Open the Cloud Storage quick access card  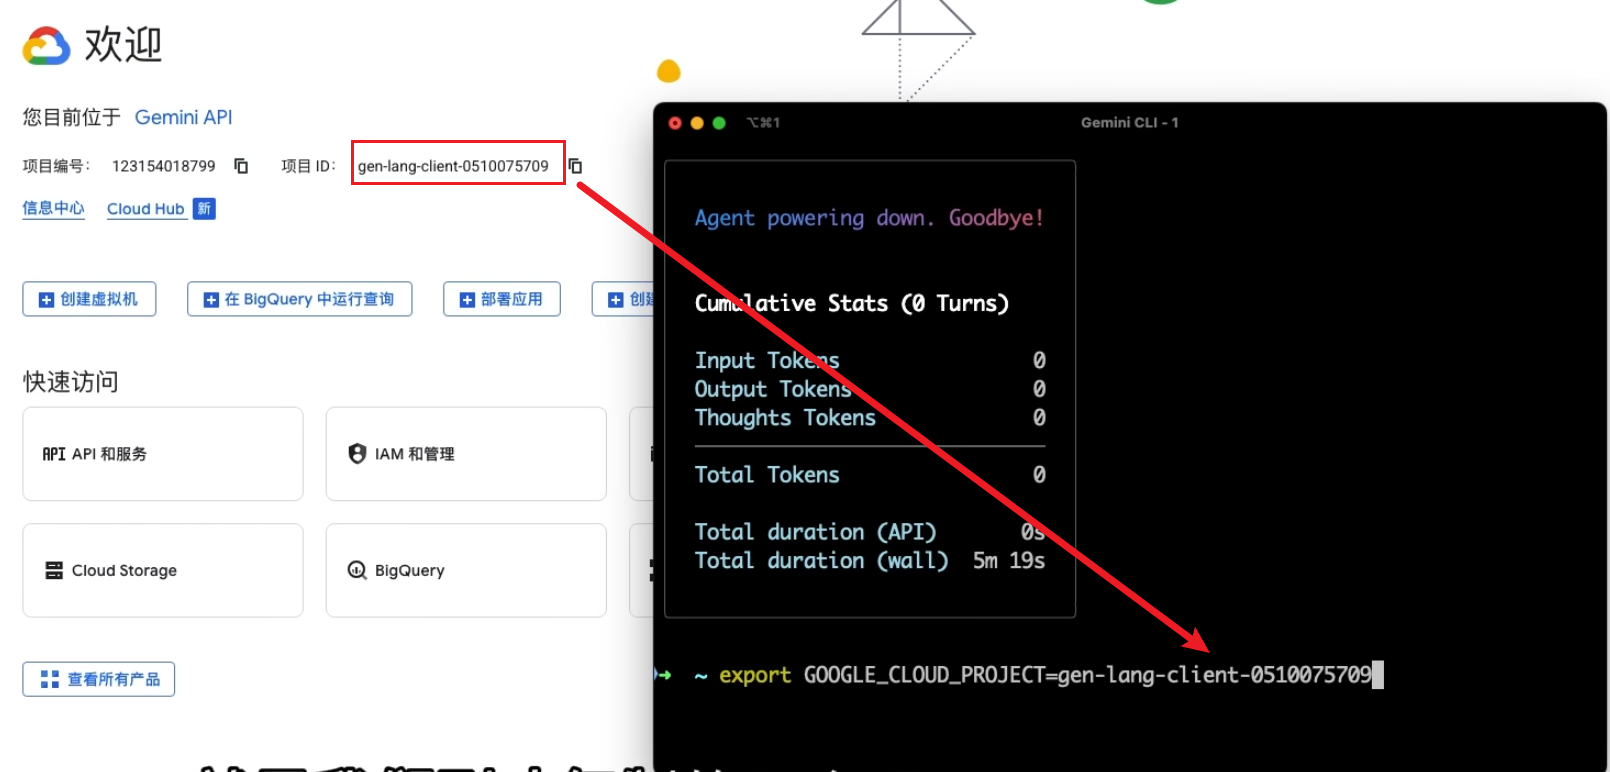(x=163, y=570)
